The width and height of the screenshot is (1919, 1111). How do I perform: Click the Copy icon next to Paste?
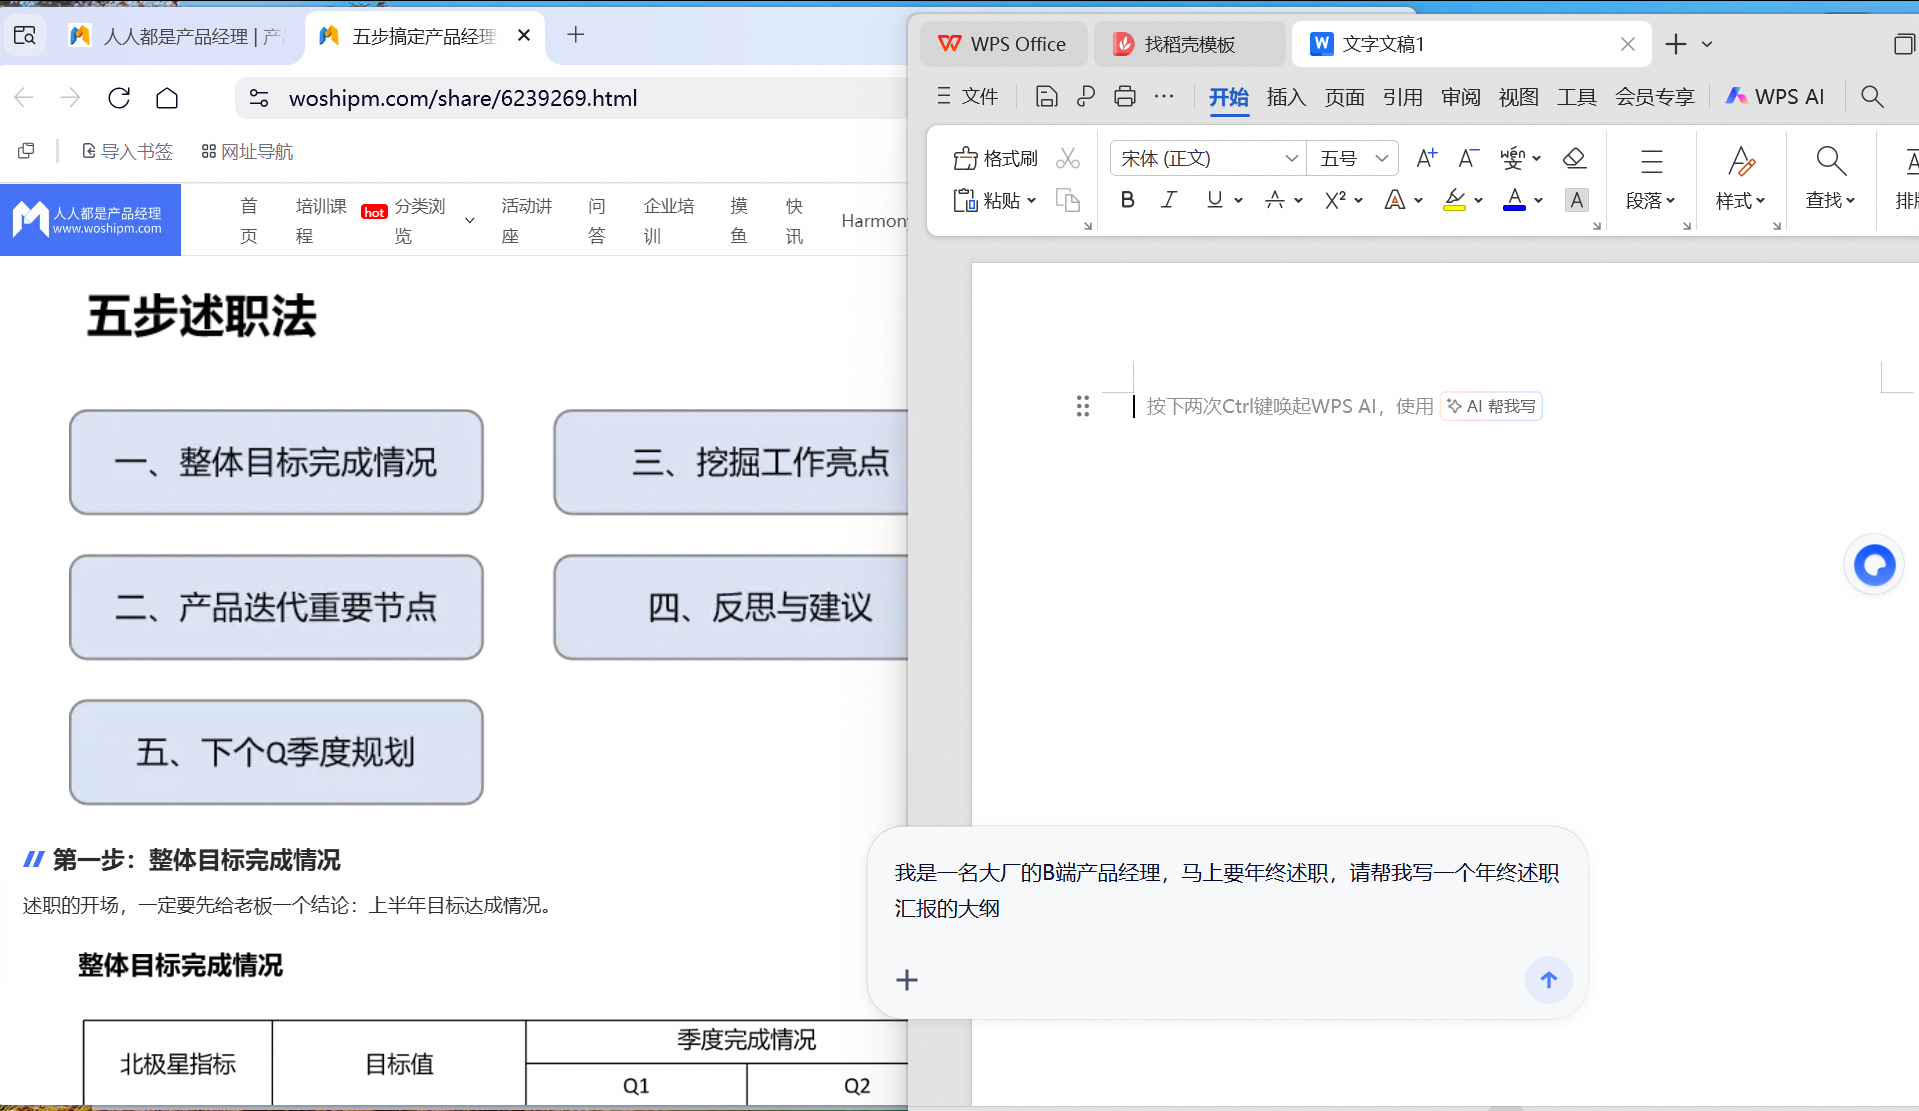point(1068,200)
